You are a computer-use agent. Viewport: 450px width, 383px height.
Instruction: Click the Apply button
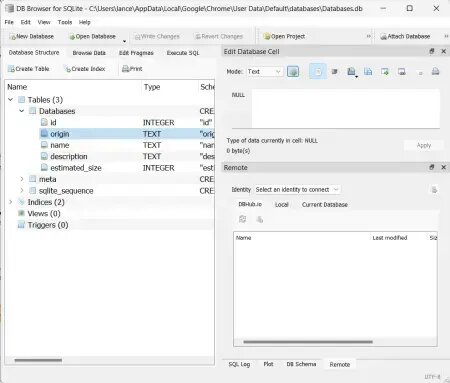(x=424, y=145)
